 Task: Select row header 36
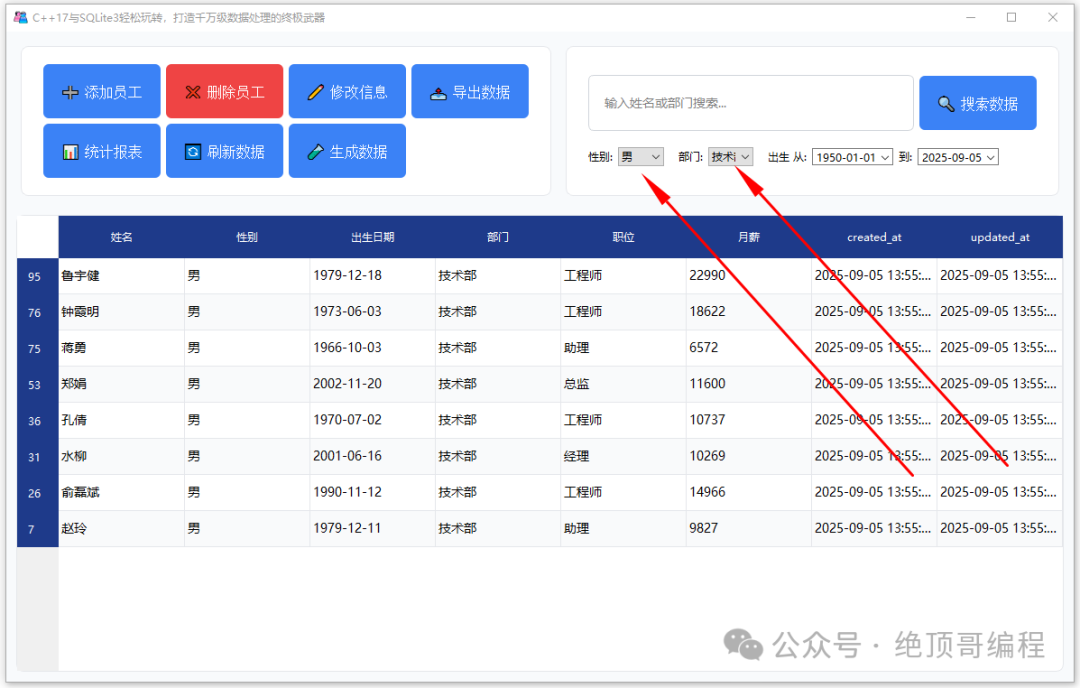[x=38, y=421]
